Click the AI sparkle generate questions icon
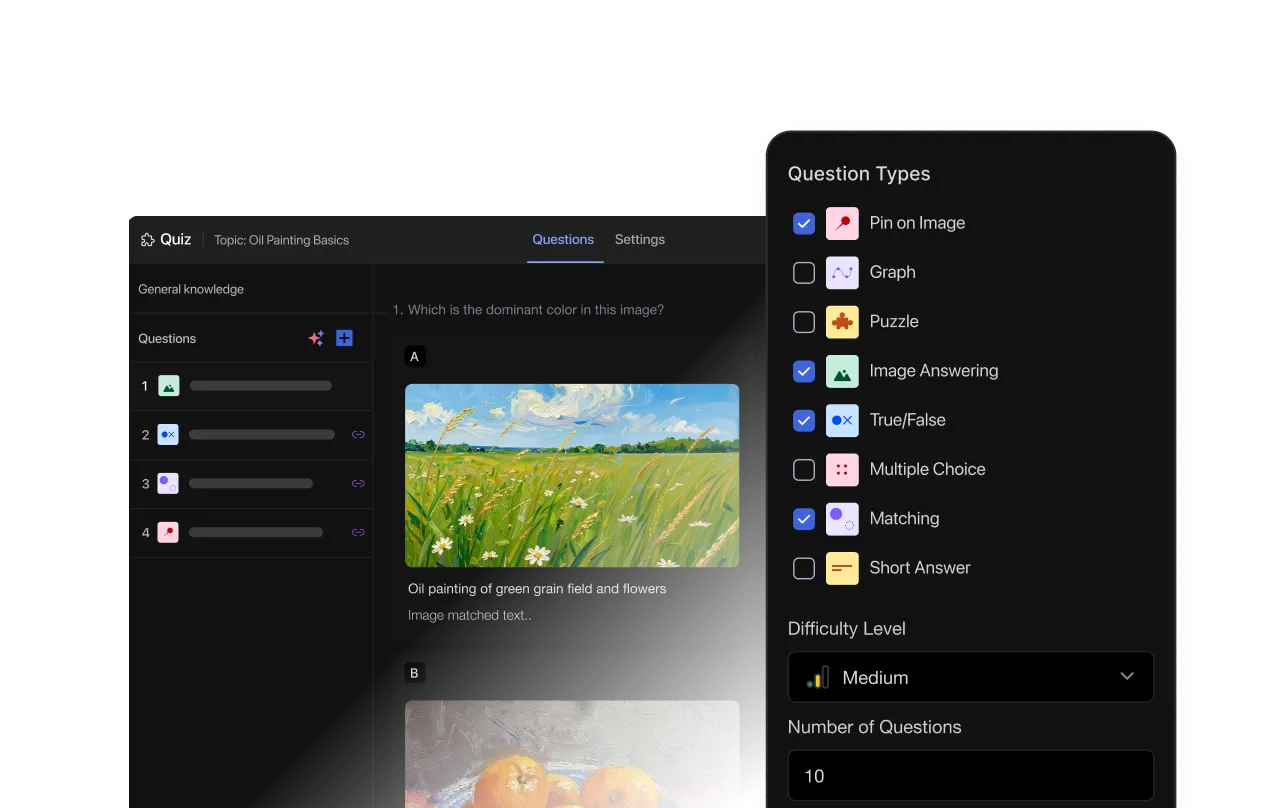 point(316,338)
